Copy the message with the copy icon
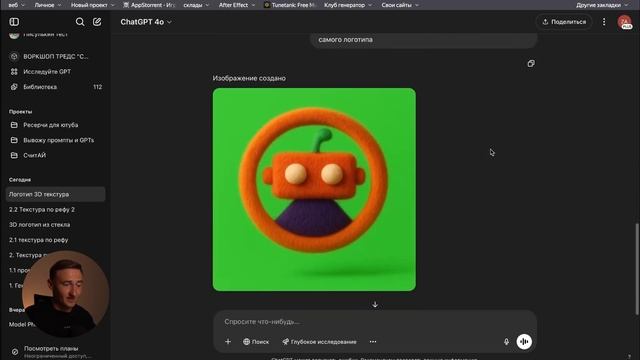Viewport: 640px width, 360px height. (531, 63)
